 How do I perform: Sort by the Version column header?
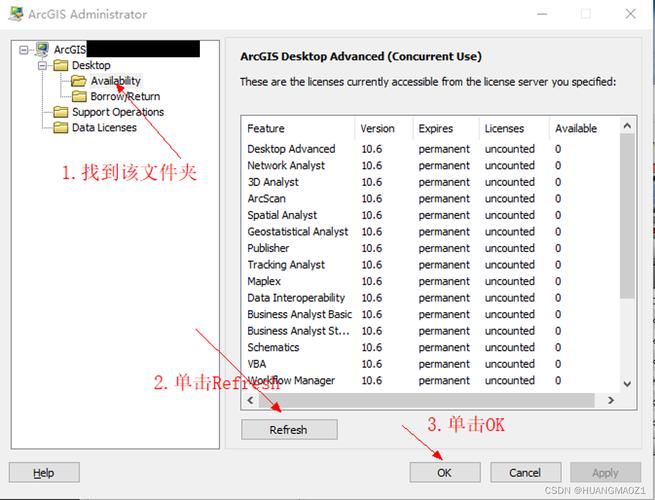384,128
